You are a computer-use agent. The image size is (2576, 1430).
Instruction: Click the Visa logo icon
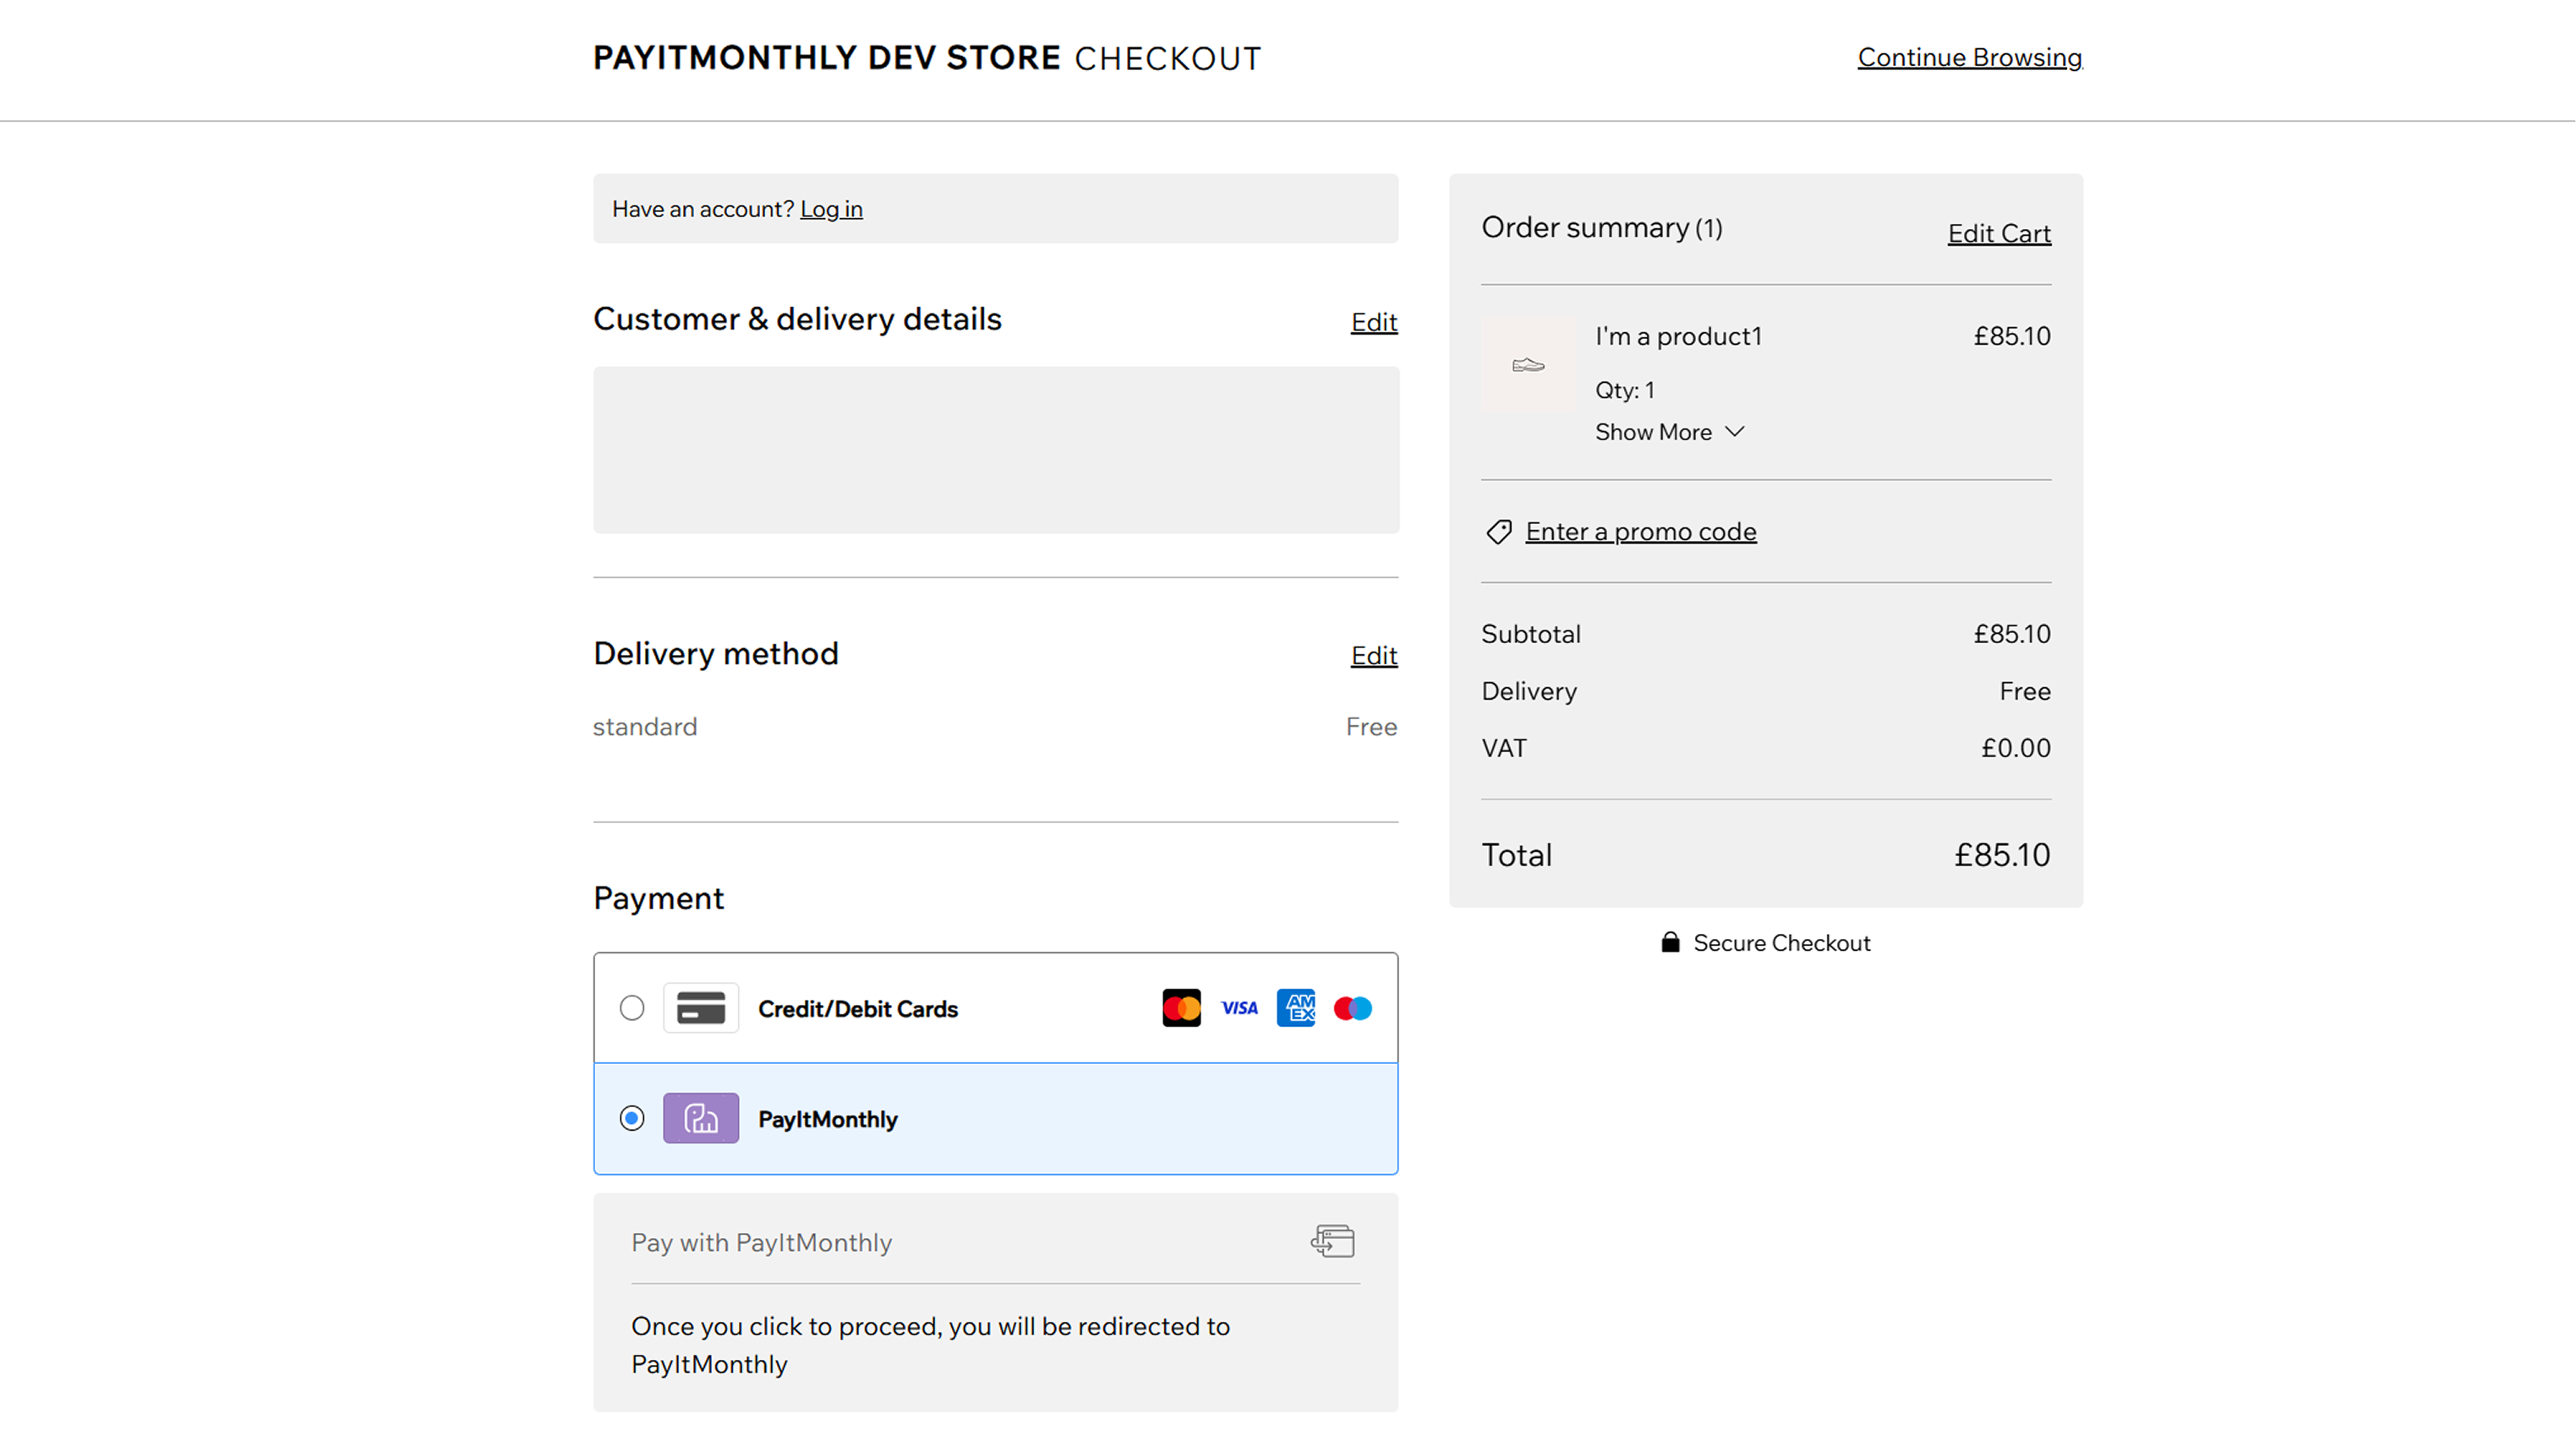(x=1239, y=1008)
